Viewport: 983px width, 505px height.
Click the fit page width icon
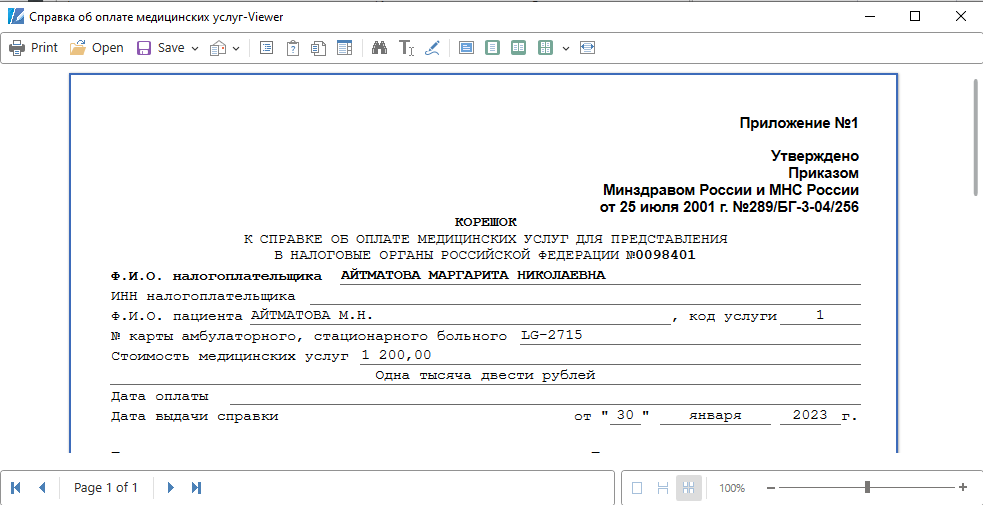coord(587,48)
